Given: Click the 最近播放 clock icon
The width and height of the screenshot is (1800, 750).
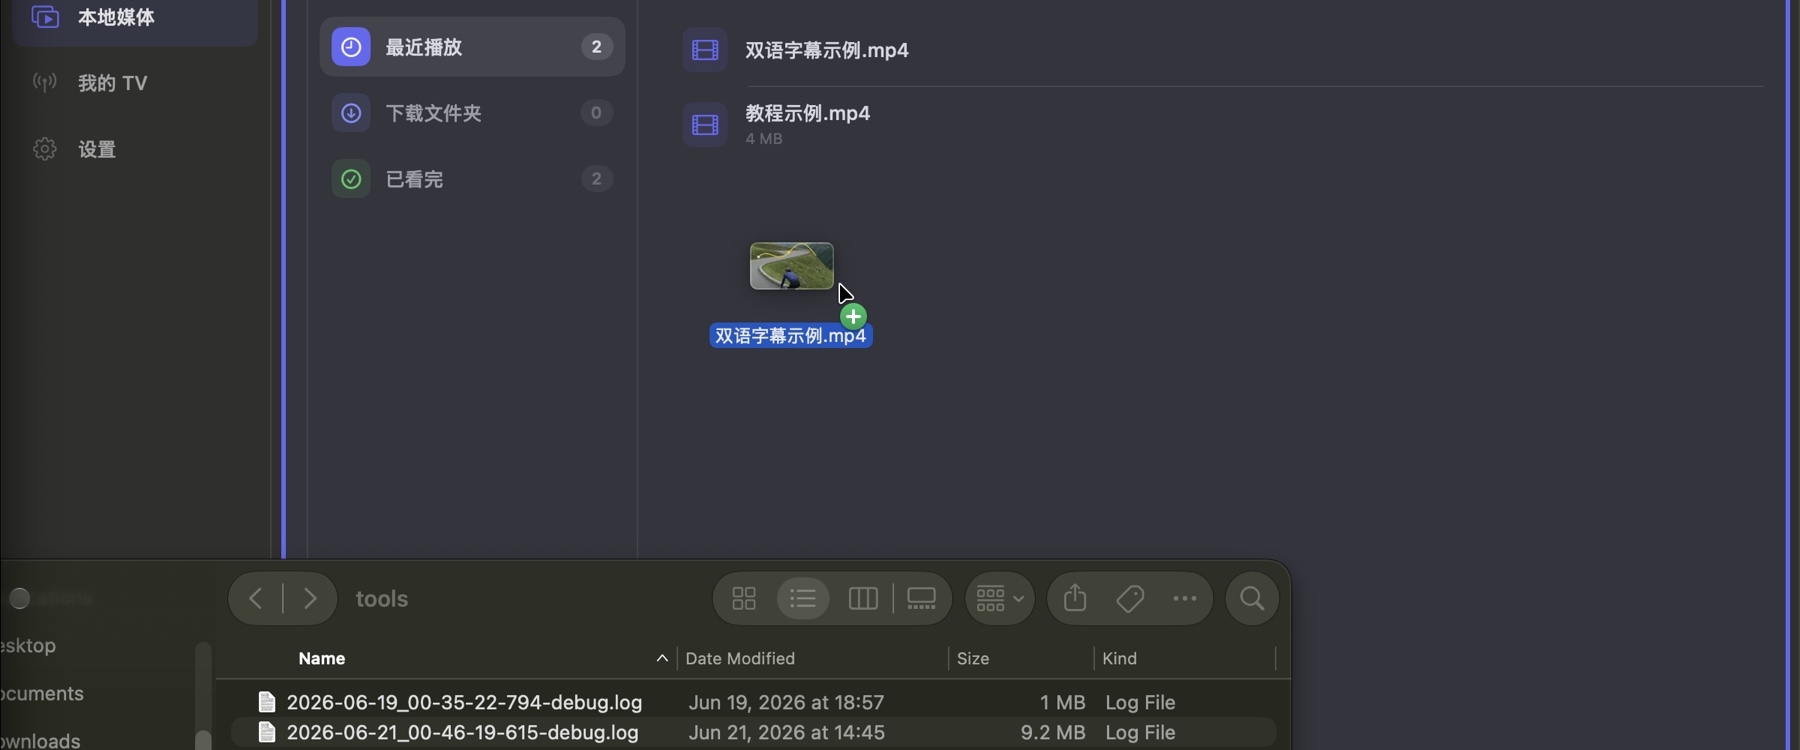Looking at the screenshot, I should coord(351,47).
